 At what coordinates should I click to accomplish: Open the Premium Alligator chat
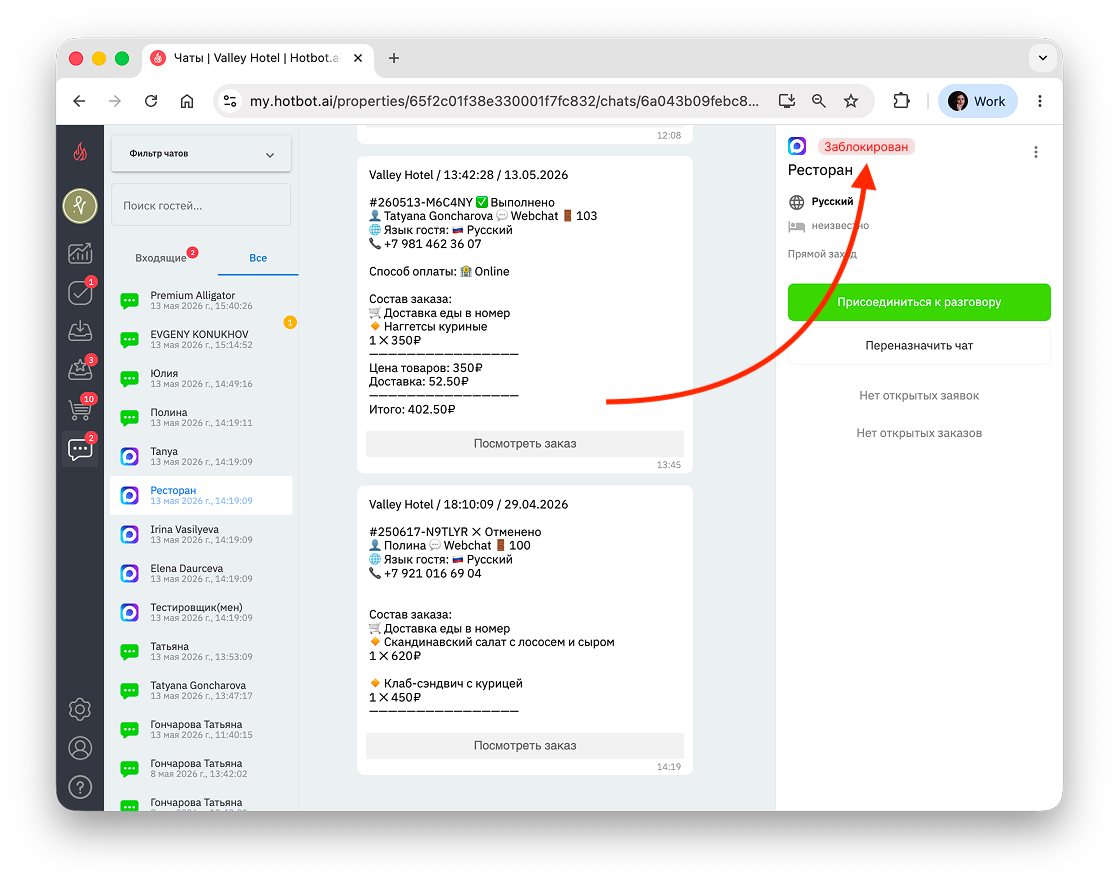[x=201, y=300]
